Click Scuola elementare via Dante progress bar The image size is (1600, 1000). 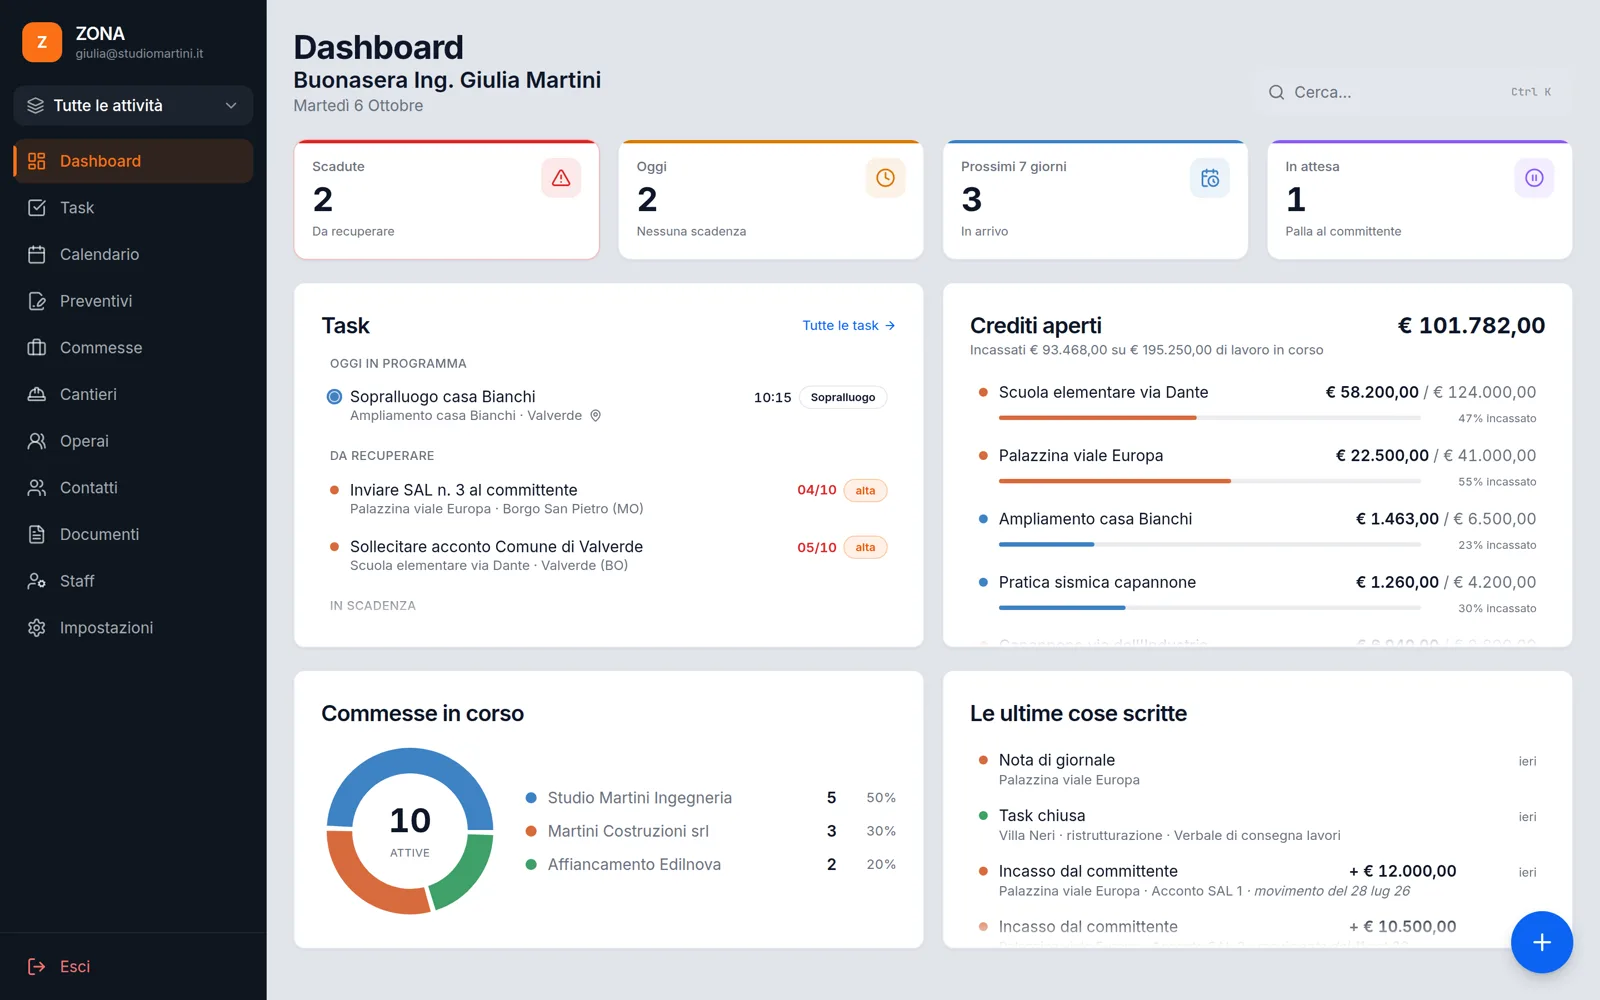coord(1209,417)
